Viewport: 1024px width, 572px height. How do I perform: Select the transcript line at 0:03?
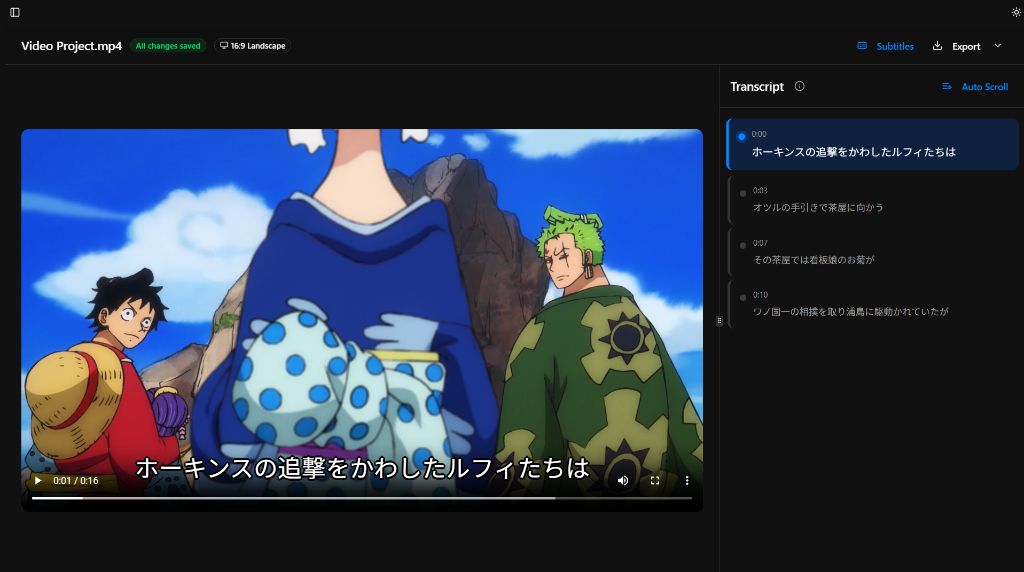click(x=872, y=200)
